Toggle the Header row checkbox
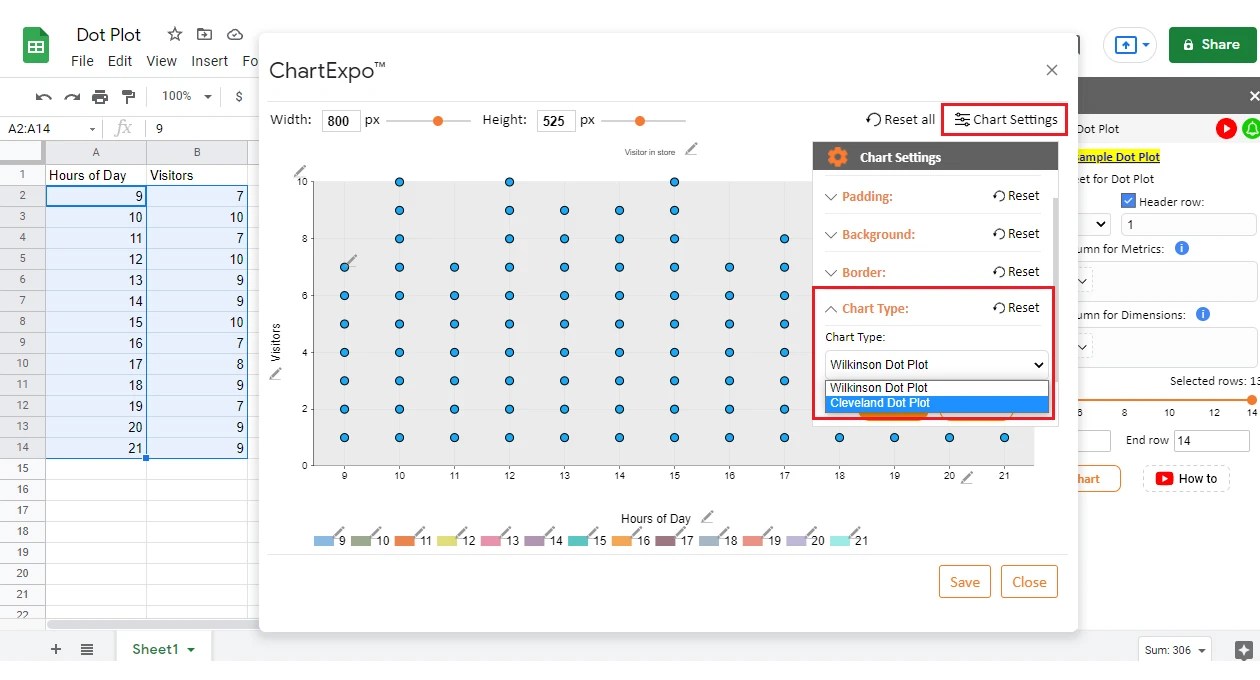The image size is (1260, 680). [1128, 201]
